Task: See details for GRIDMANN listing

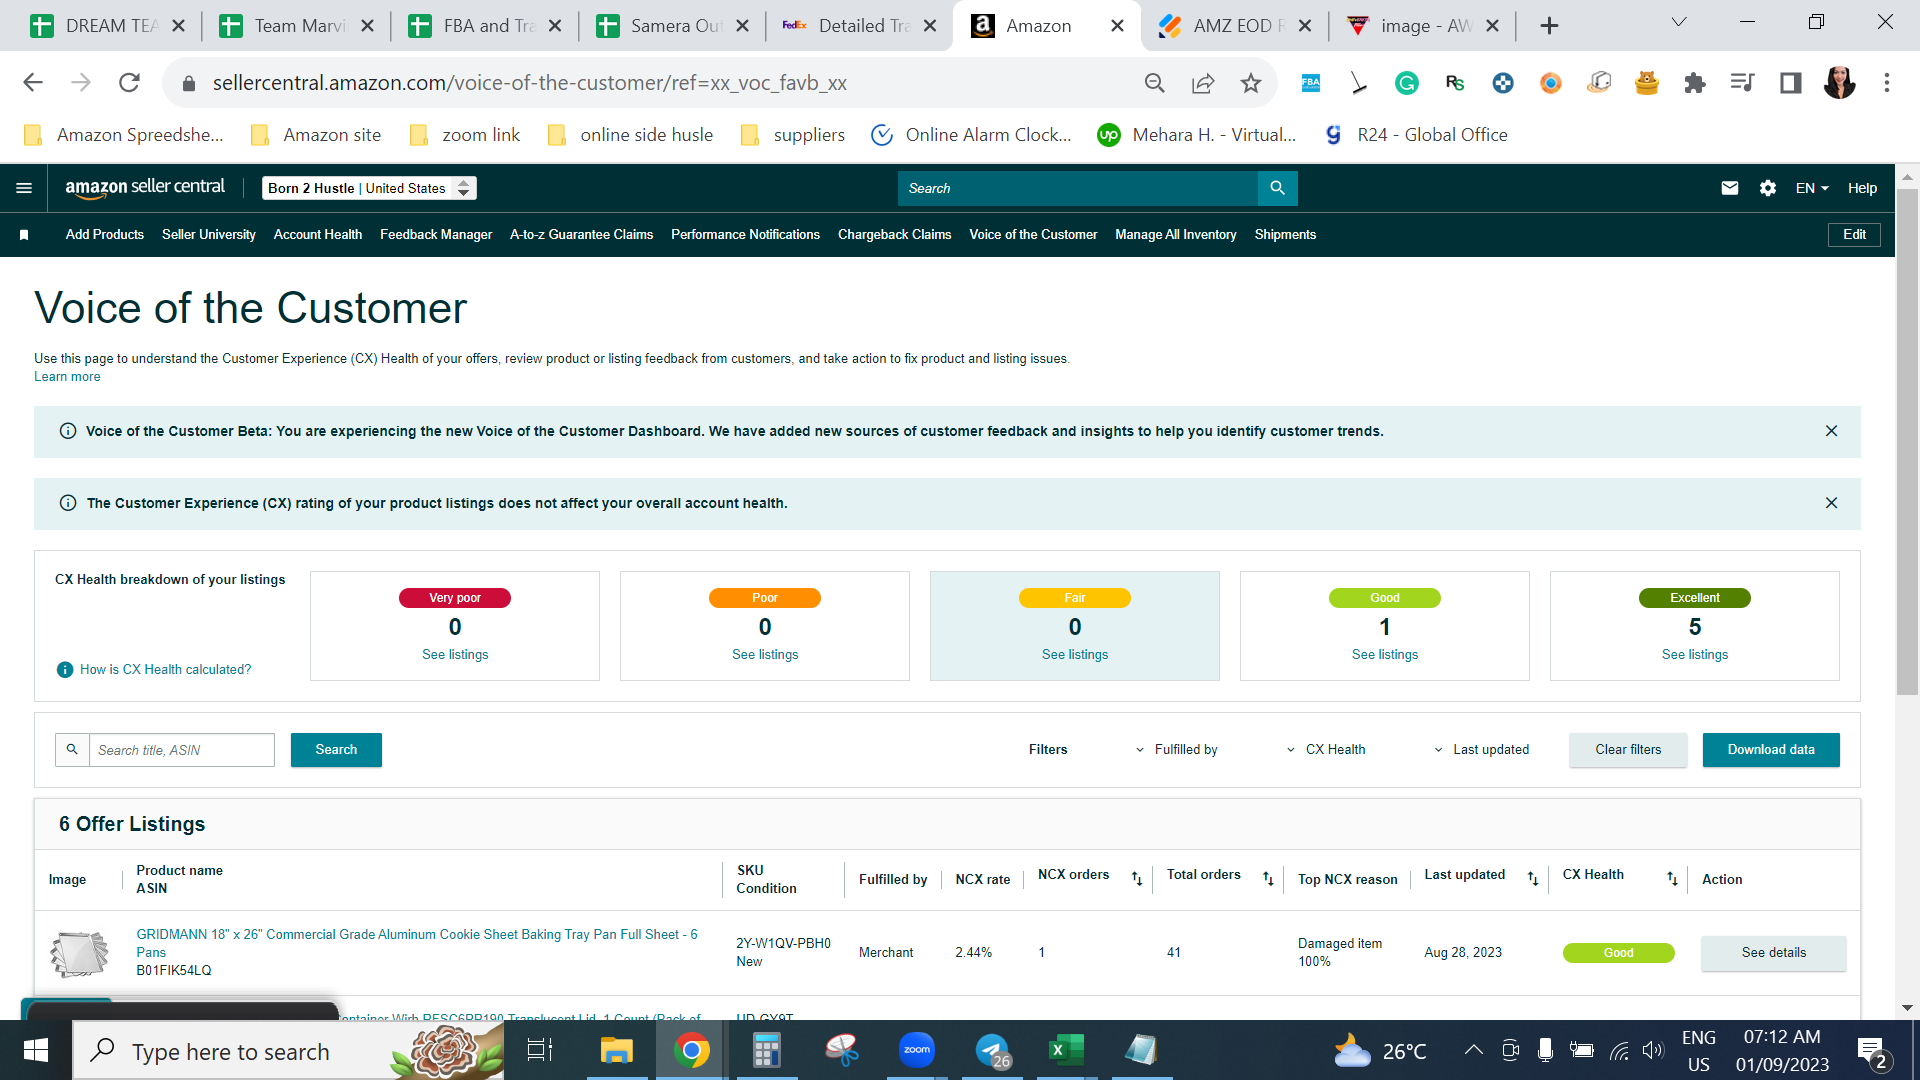Action: [1774, 953]
